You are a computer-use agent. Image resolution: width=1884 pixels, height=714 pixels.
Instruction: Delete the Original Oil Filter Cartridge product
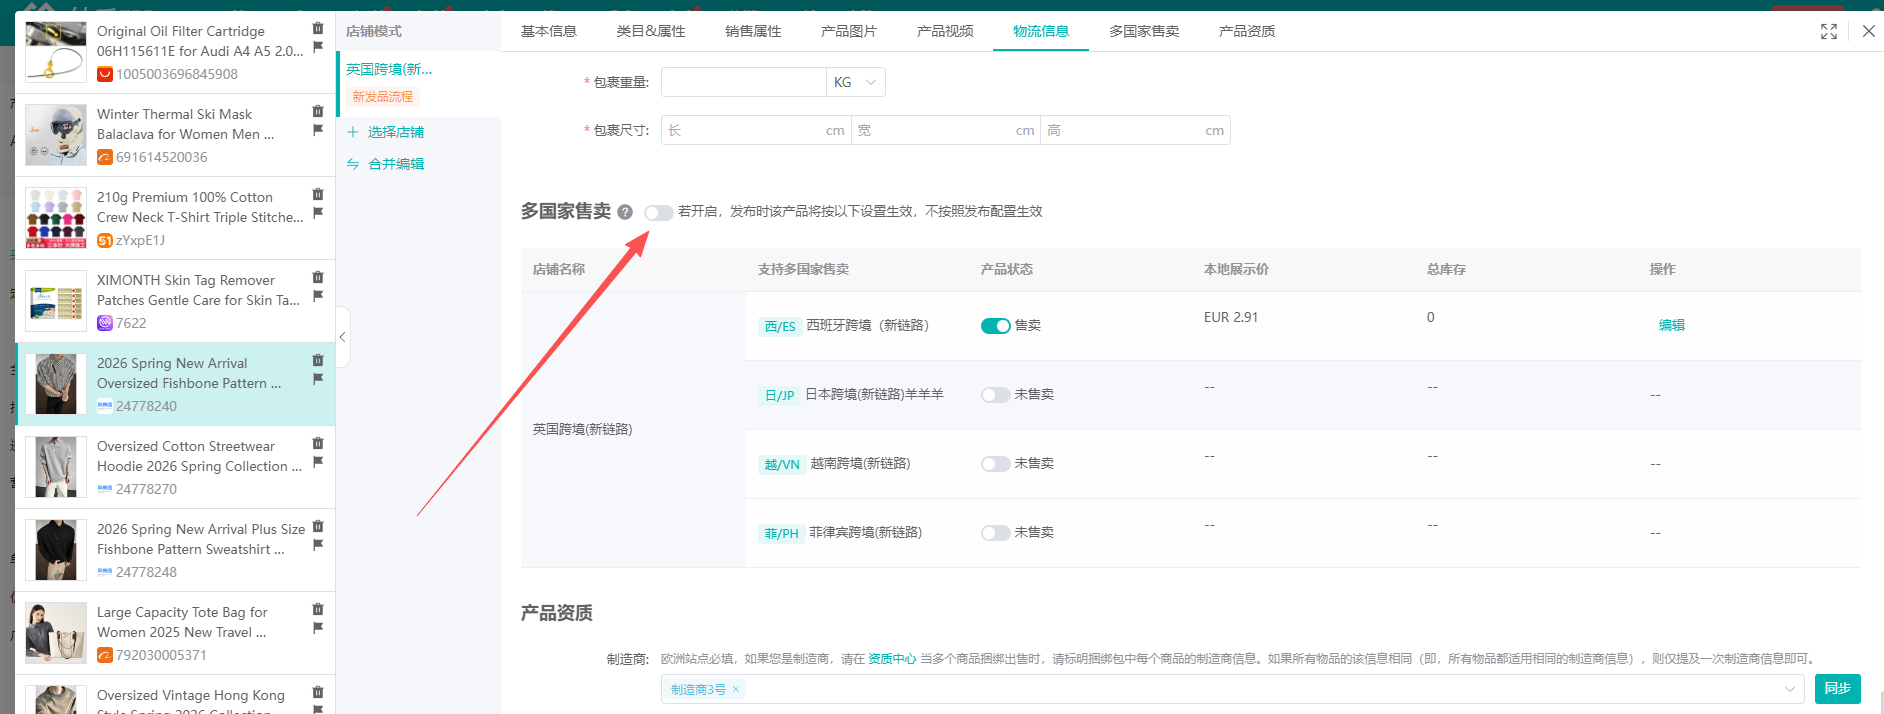point(318,28)
